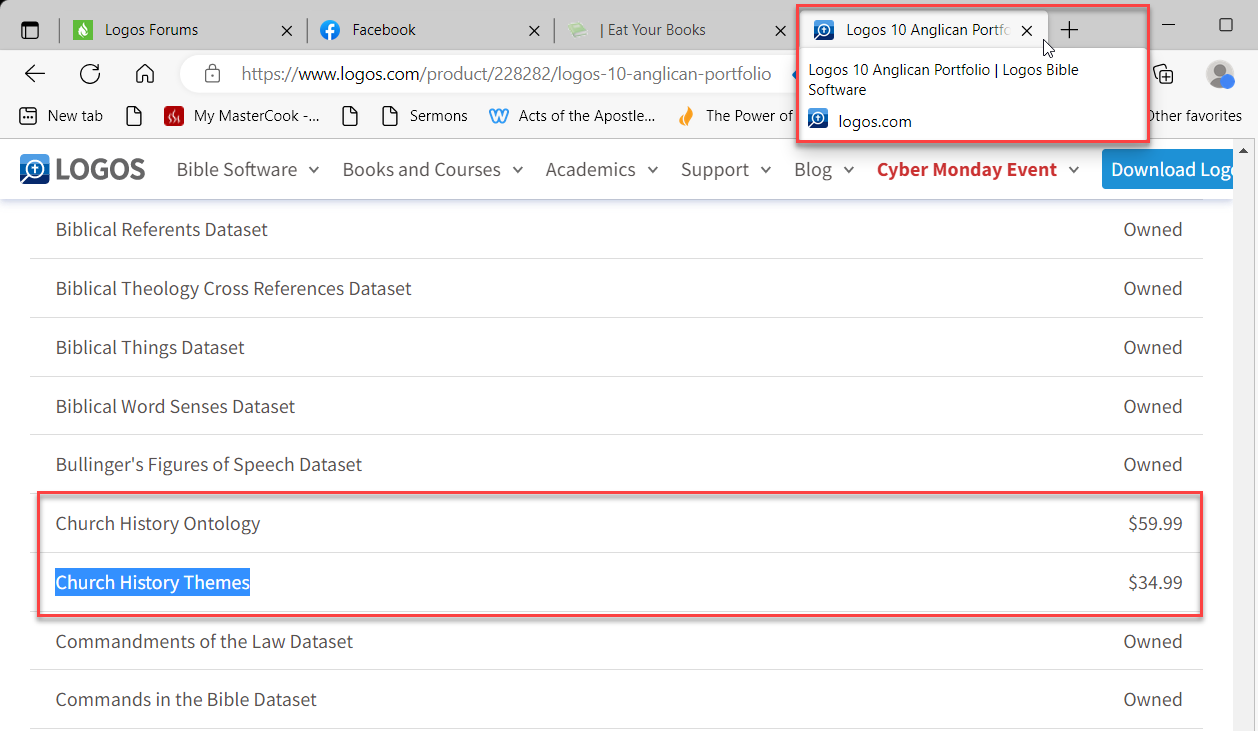Expand the Support menu
Viewport: 1258px width, 731px height.
tap(727, 170)
